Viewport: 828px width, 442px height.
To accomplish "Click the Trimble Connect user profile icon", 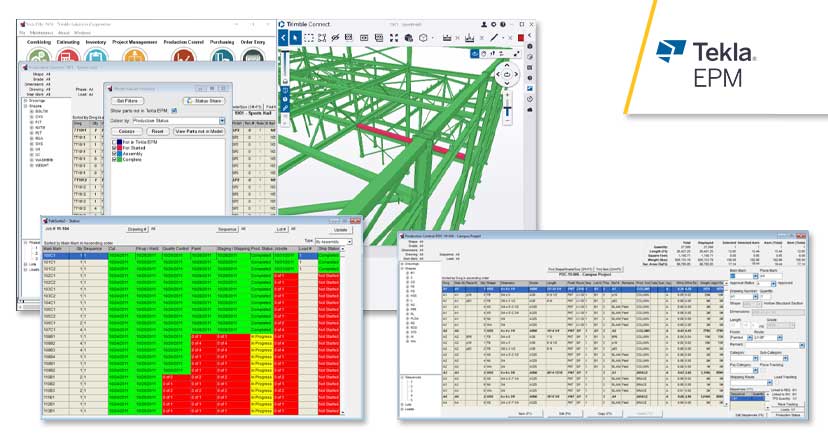I will pos(484,24).
